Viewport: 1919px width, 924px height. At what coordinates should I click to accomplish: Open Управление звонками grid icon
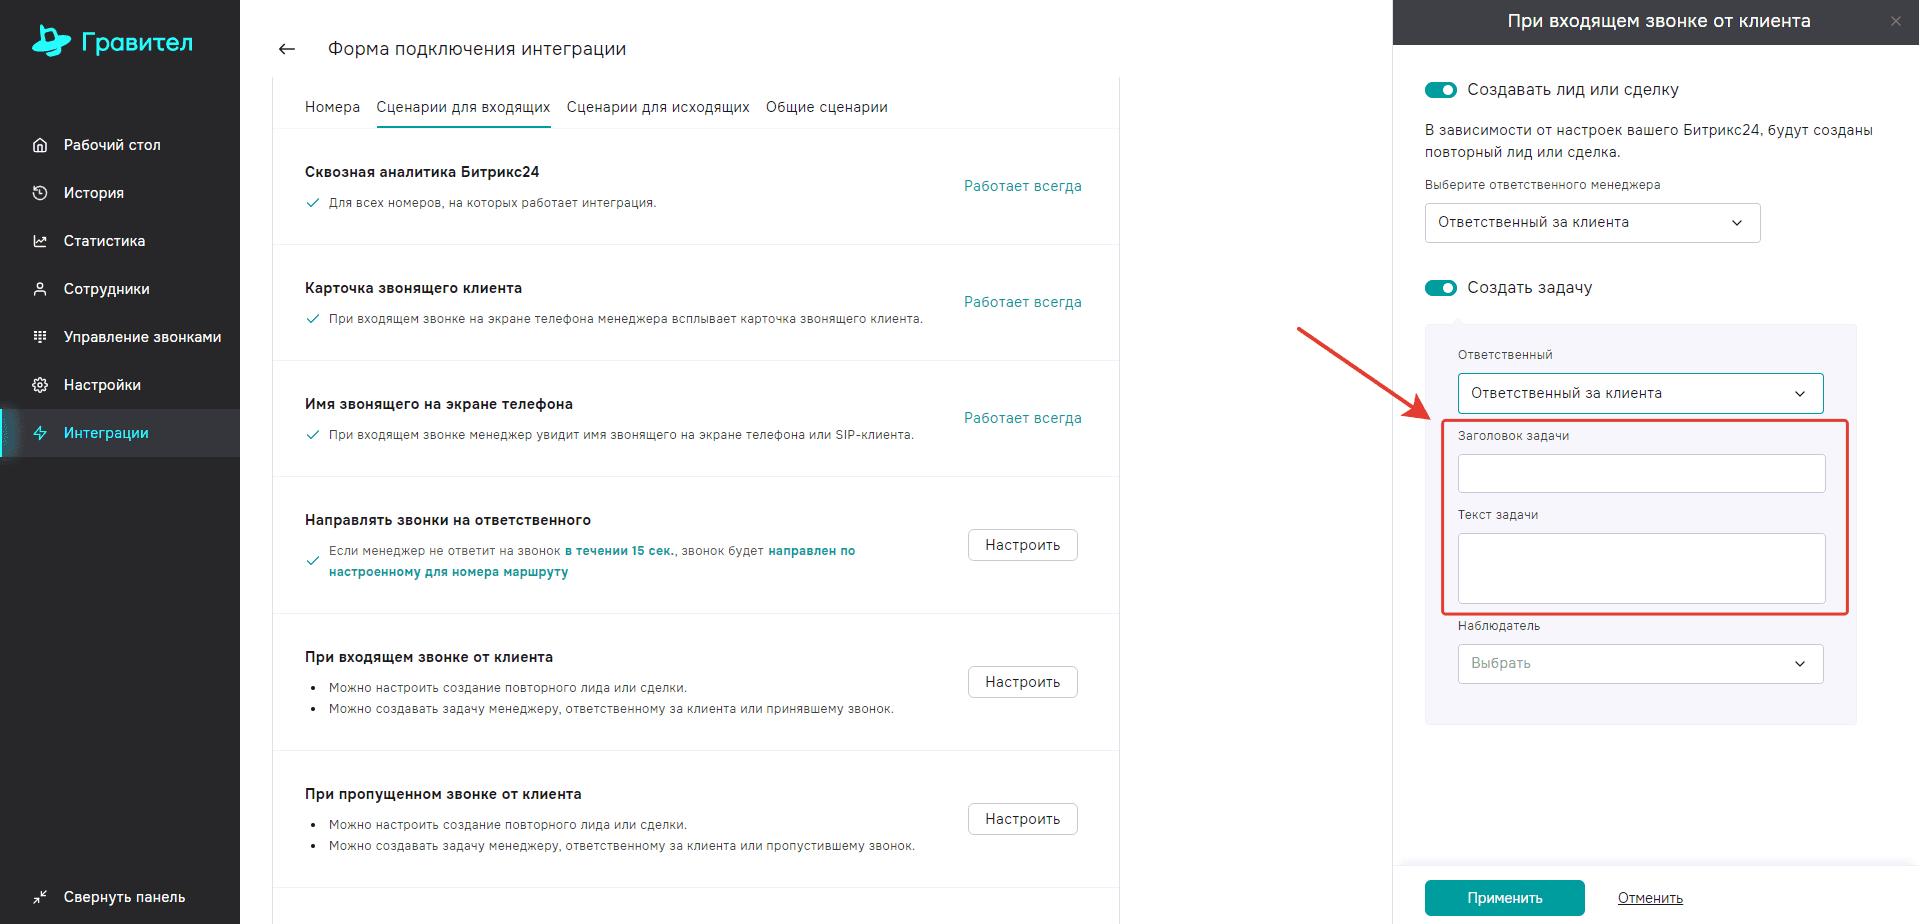[40, 337]
